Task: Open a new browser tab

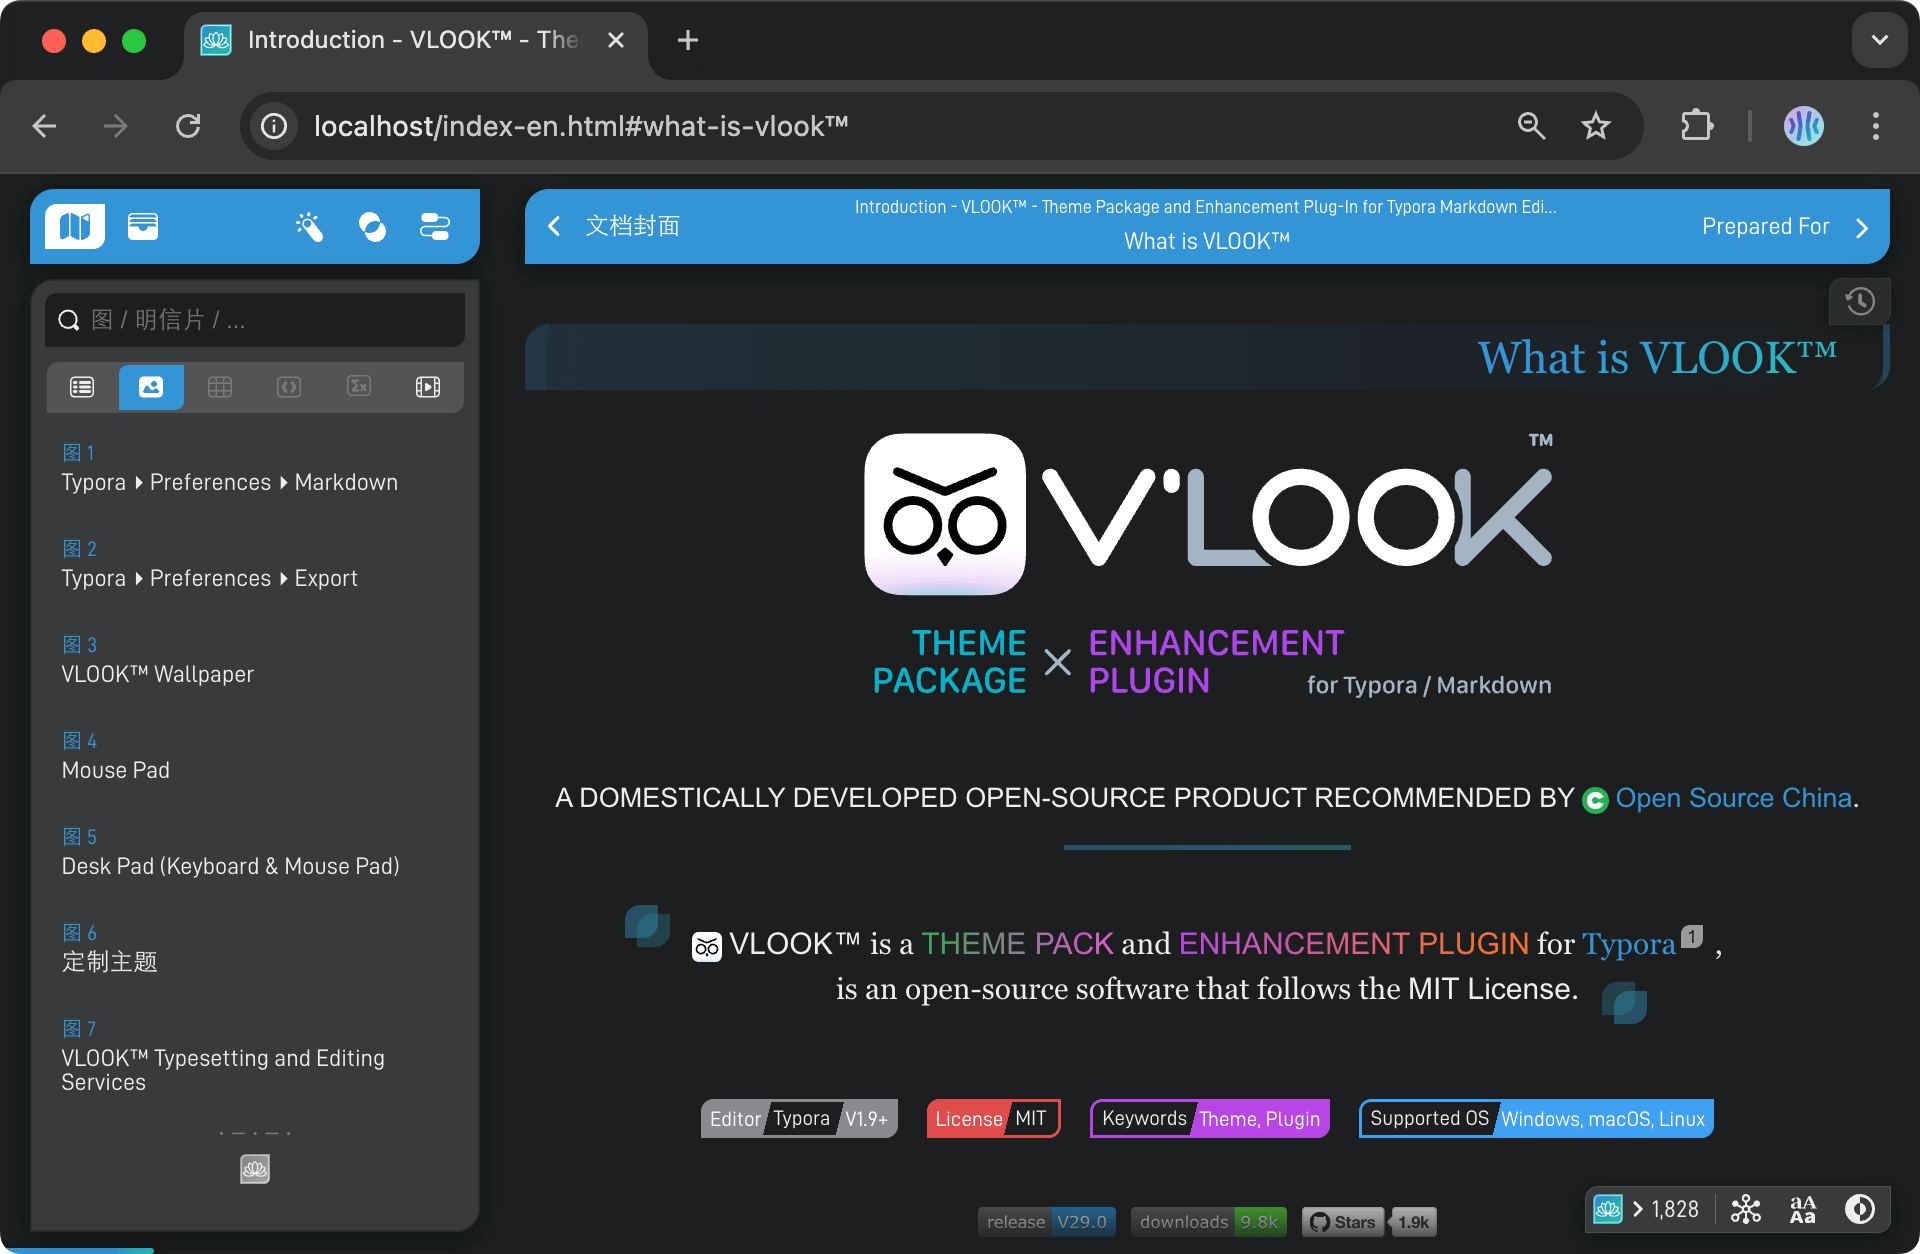Action: coord(688,40)
